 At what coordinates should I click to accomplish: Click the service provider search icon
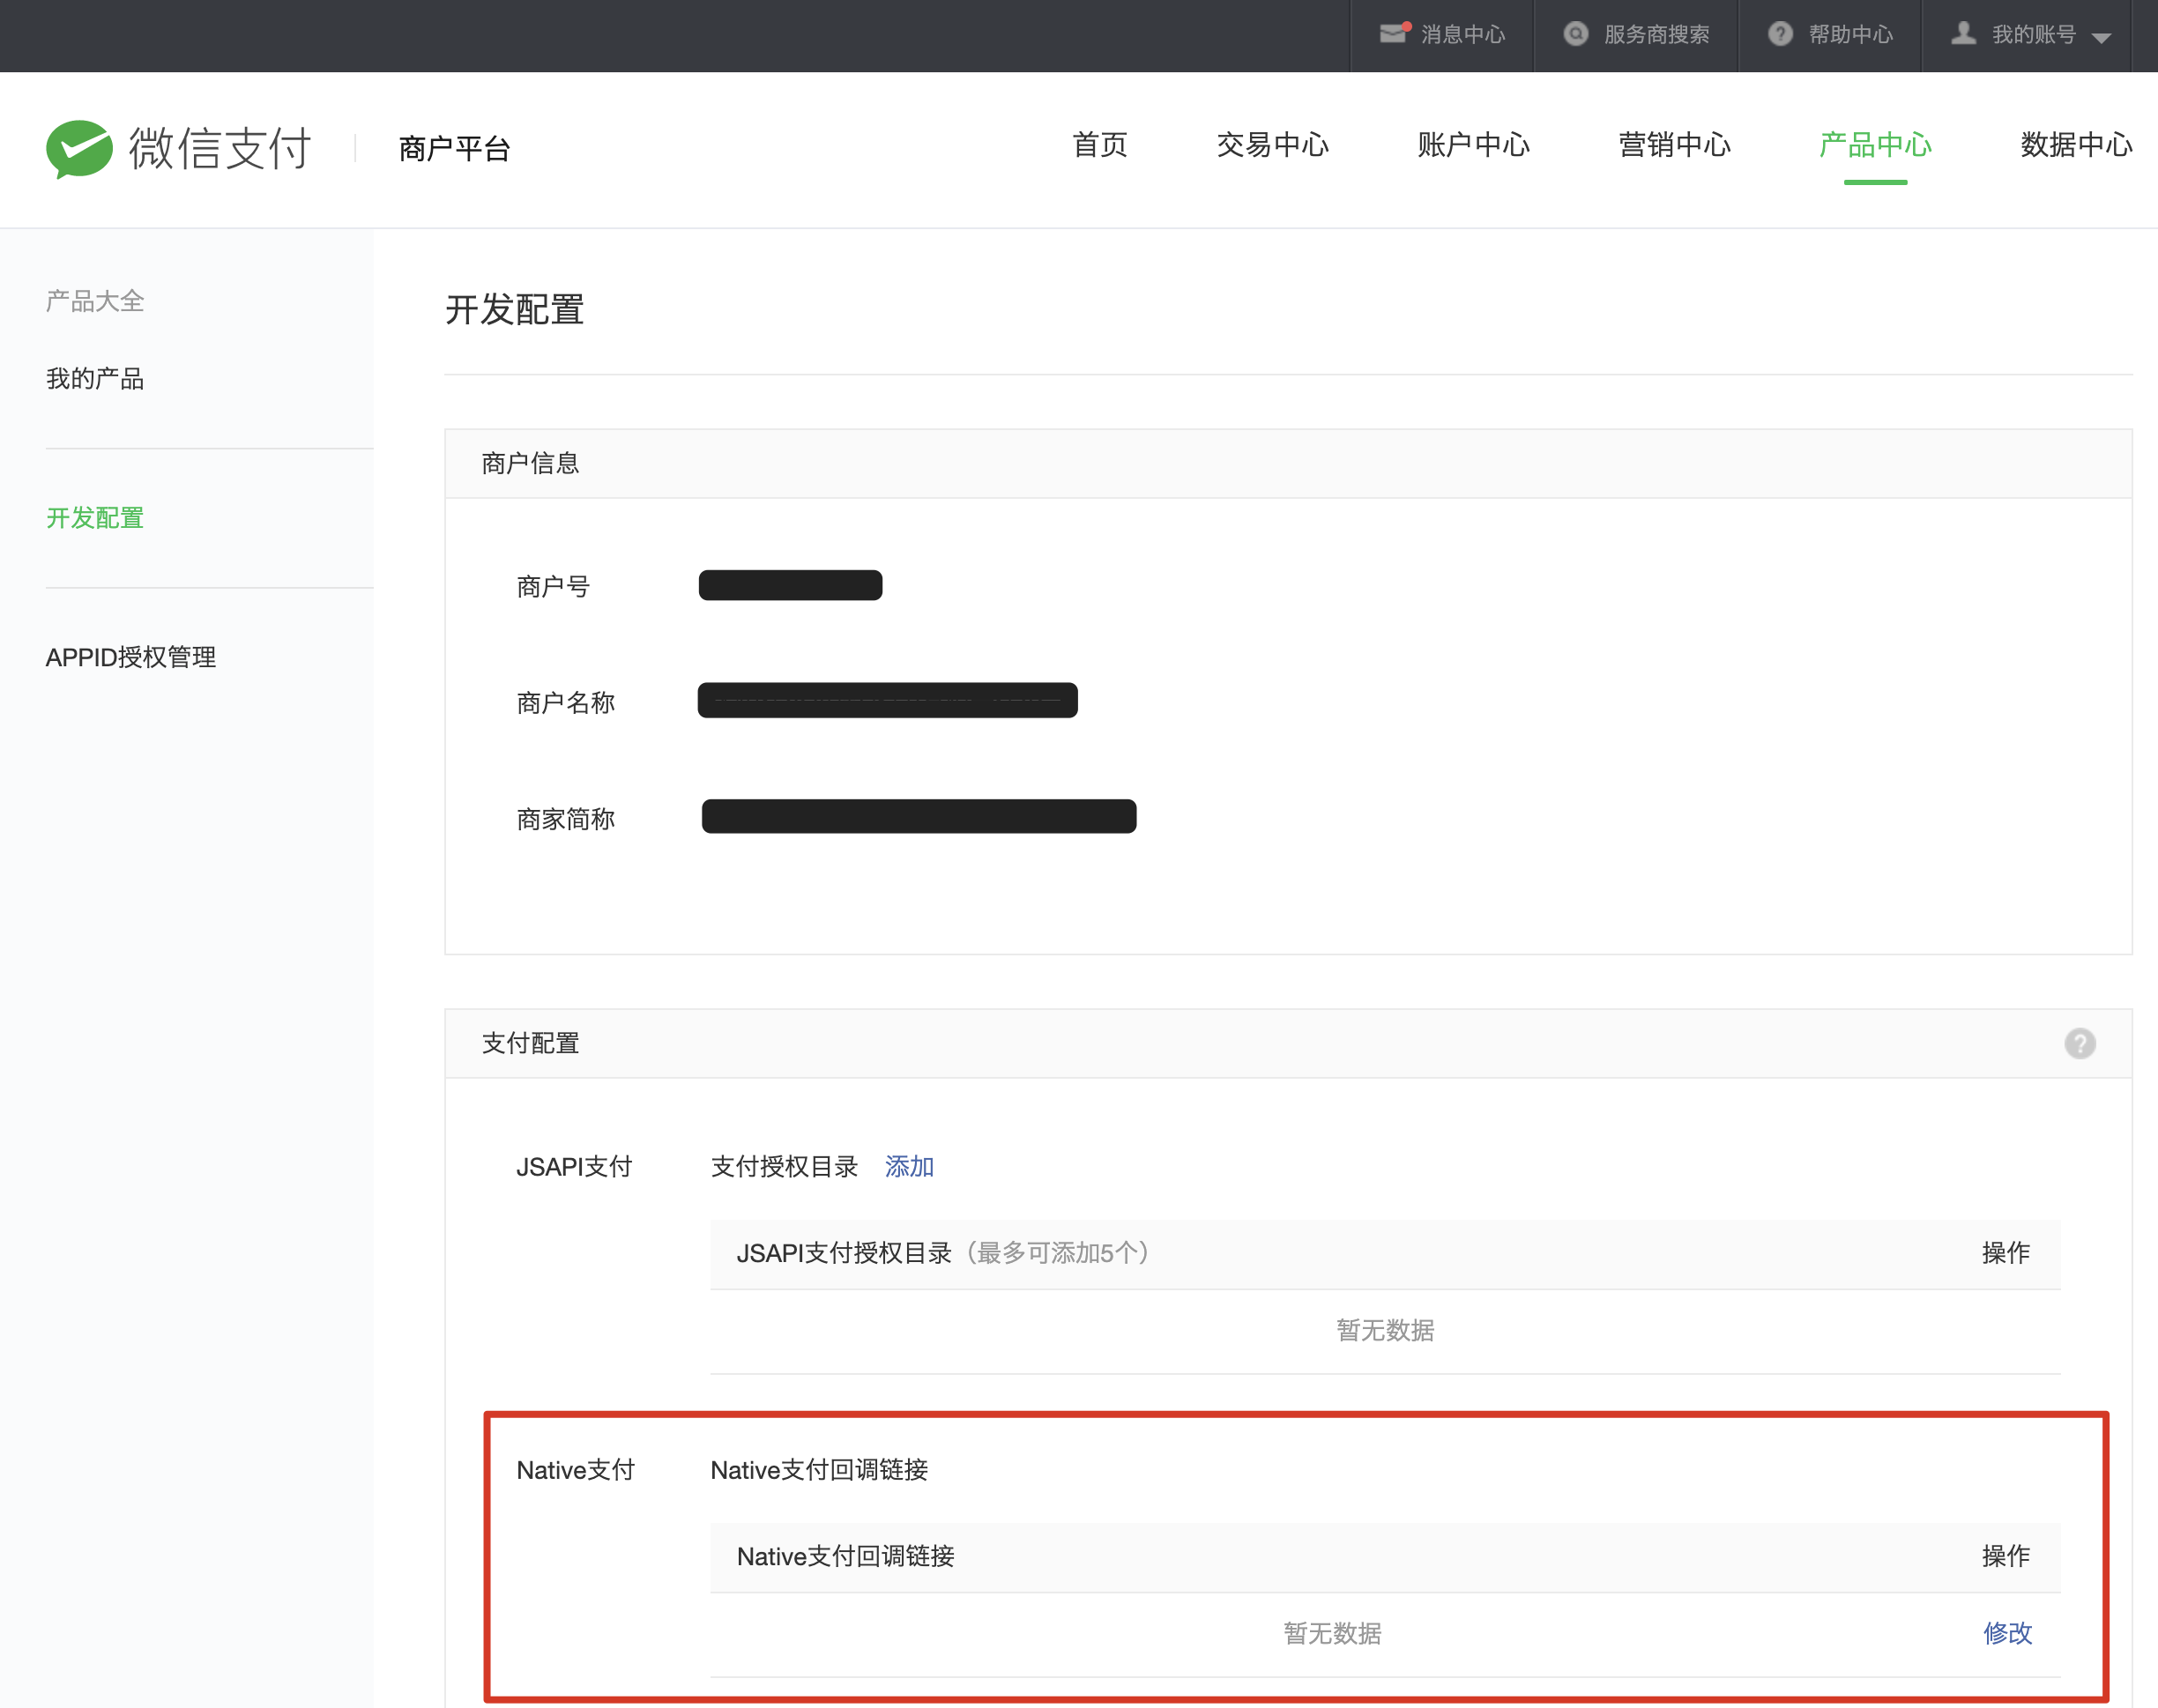tap(1575, 34)
